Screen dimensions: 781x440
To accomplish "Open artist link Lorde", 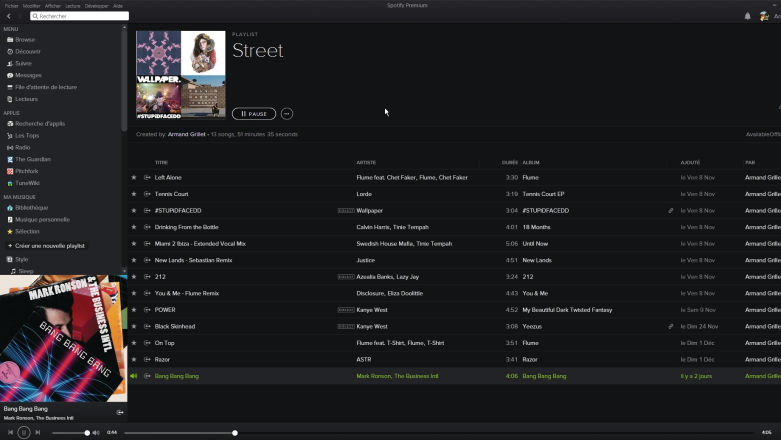I will pyautogui.click(x=364, y=194).
